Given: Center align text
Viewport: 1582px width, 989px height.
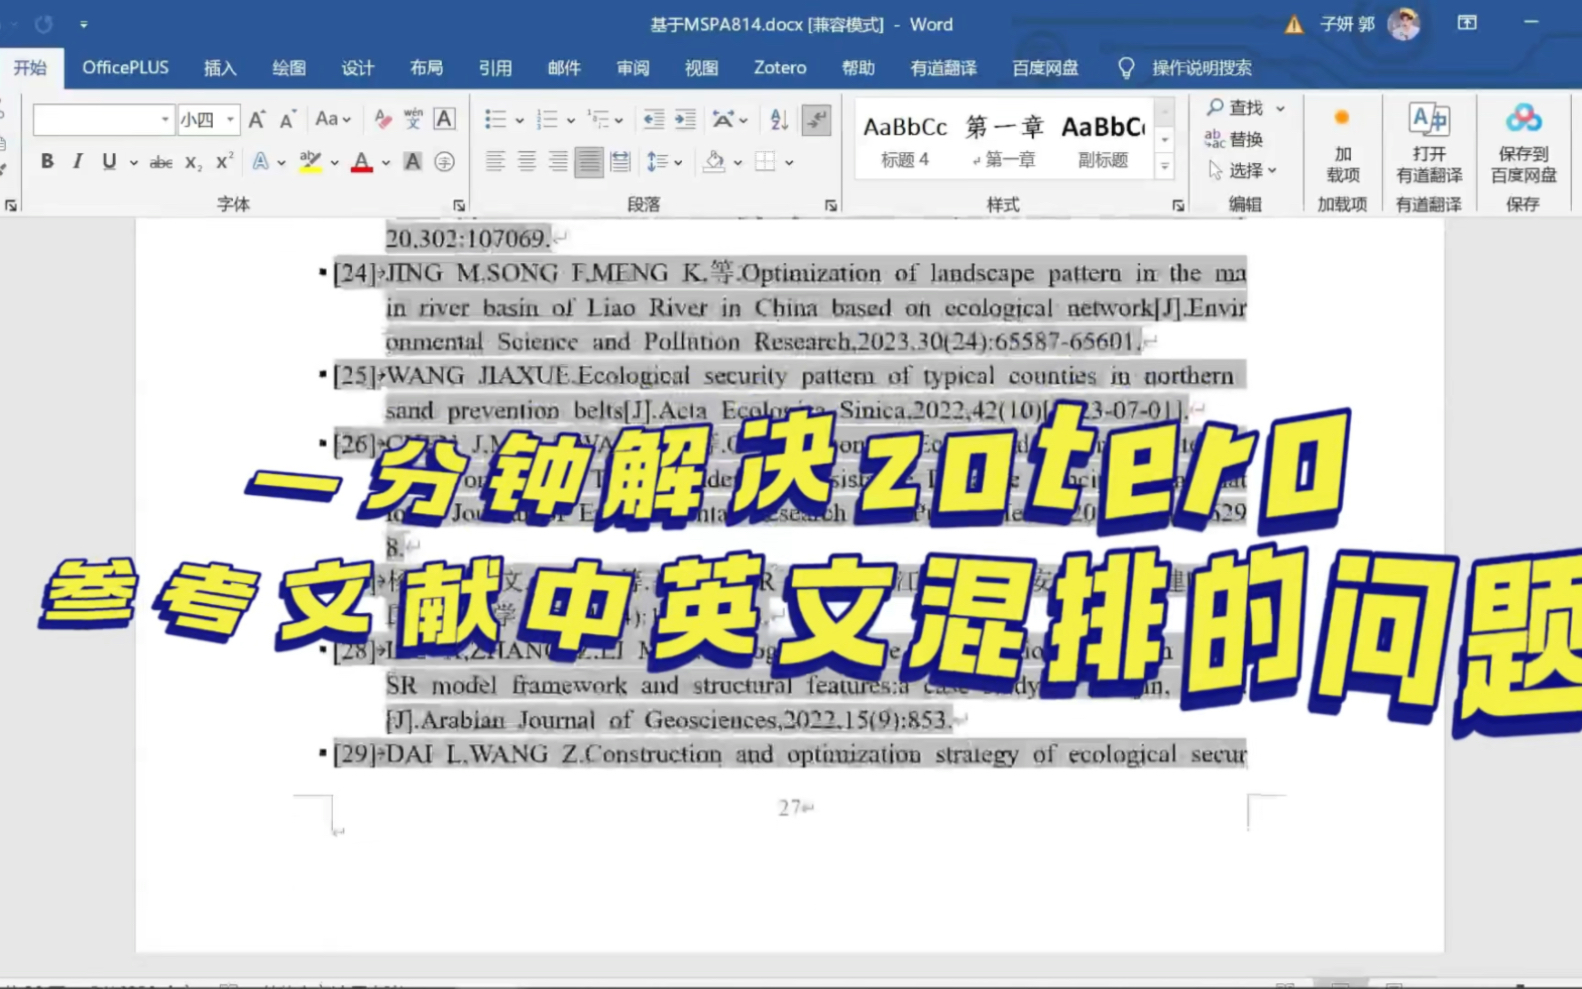Looking at the screenshot, I should [526, 162].
